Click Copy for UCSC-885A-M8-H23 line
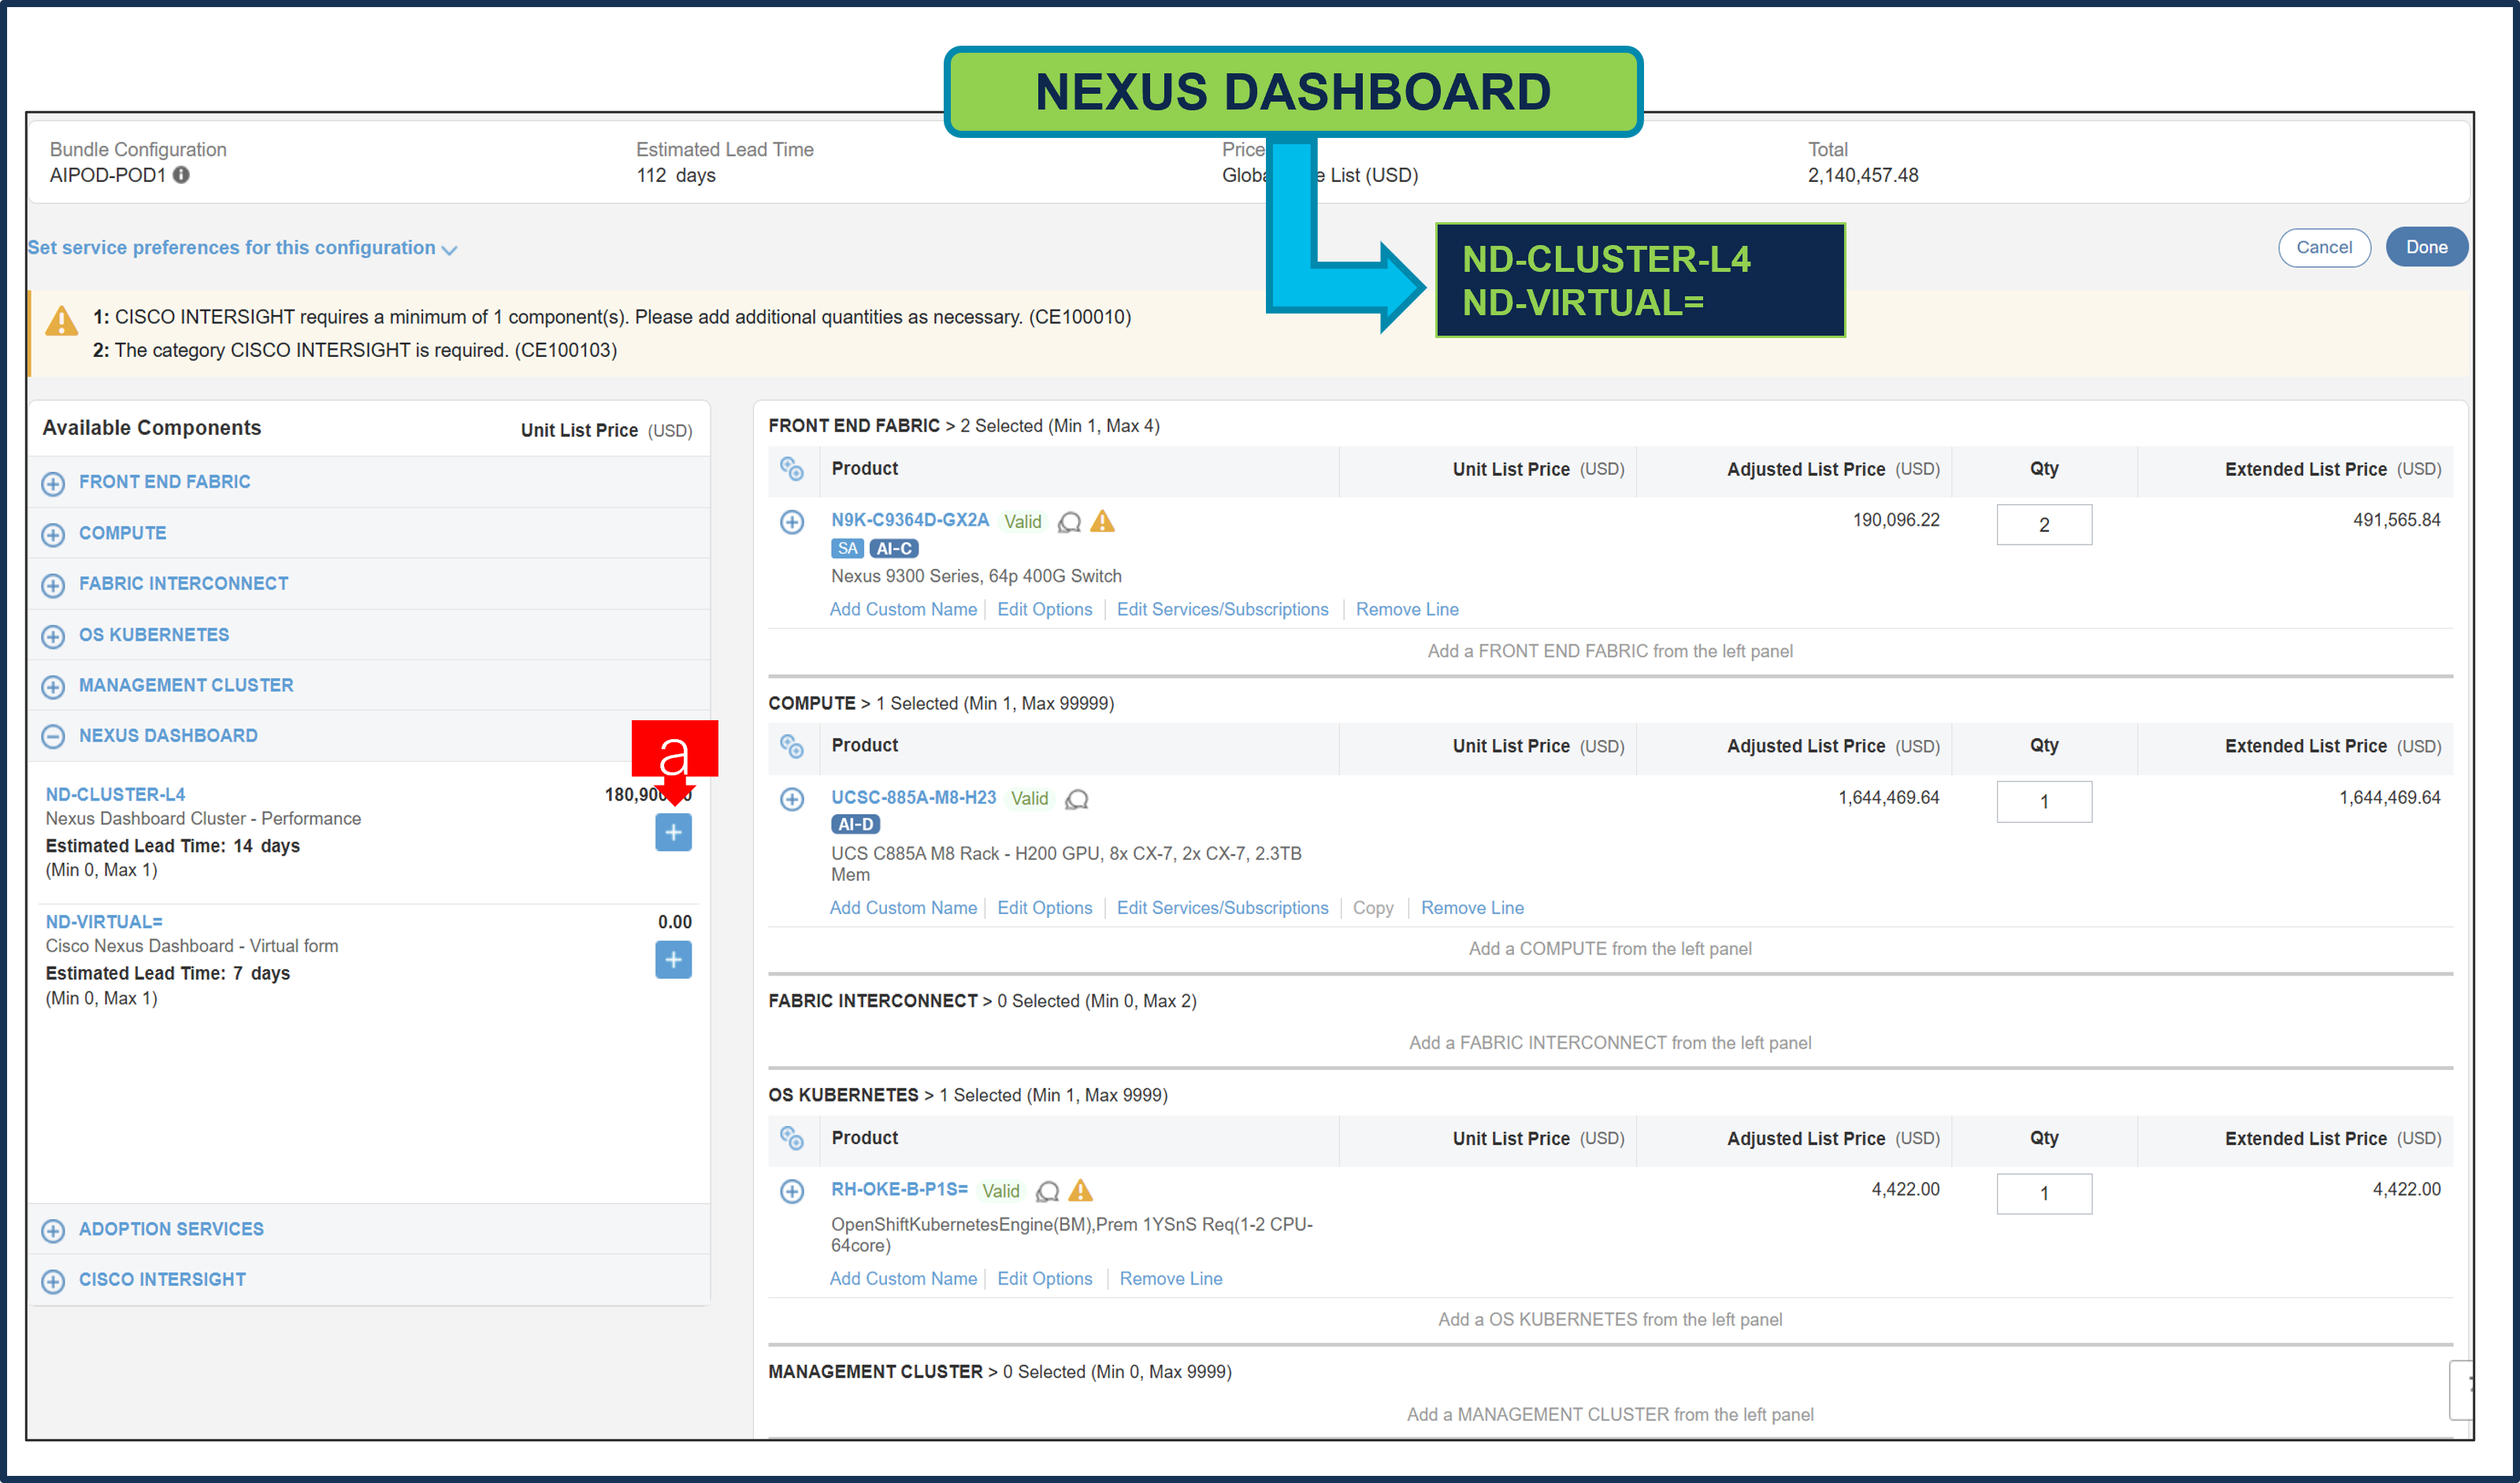 point(1373,908)
